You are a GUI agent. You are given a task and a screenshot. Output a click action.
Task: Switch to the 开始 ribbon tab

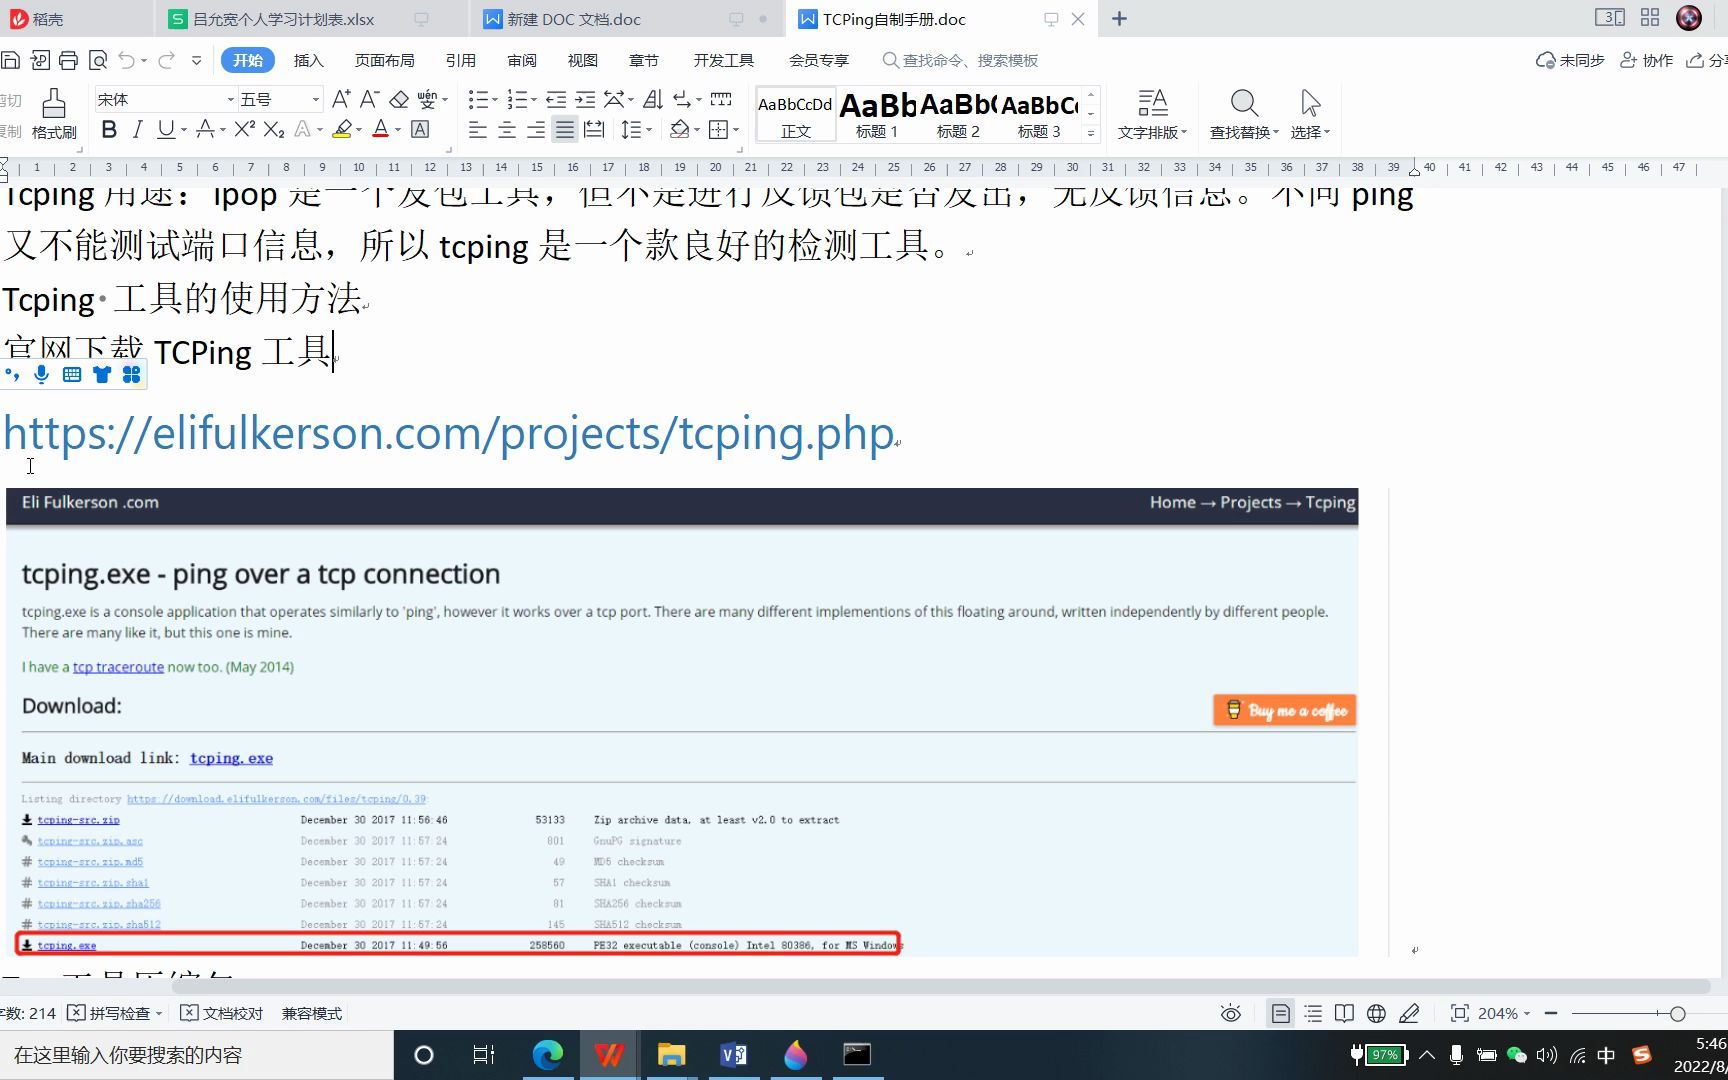pyautogui.click(x=248, y=60)
